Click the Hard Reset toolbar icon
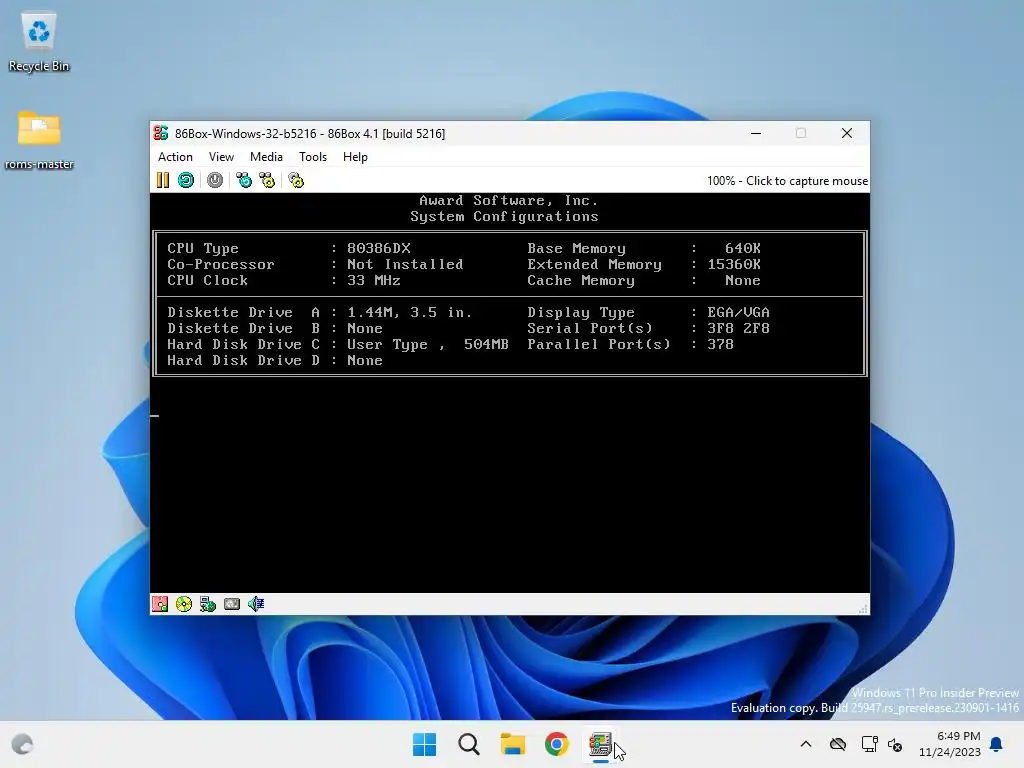 (x=186, y=180)
